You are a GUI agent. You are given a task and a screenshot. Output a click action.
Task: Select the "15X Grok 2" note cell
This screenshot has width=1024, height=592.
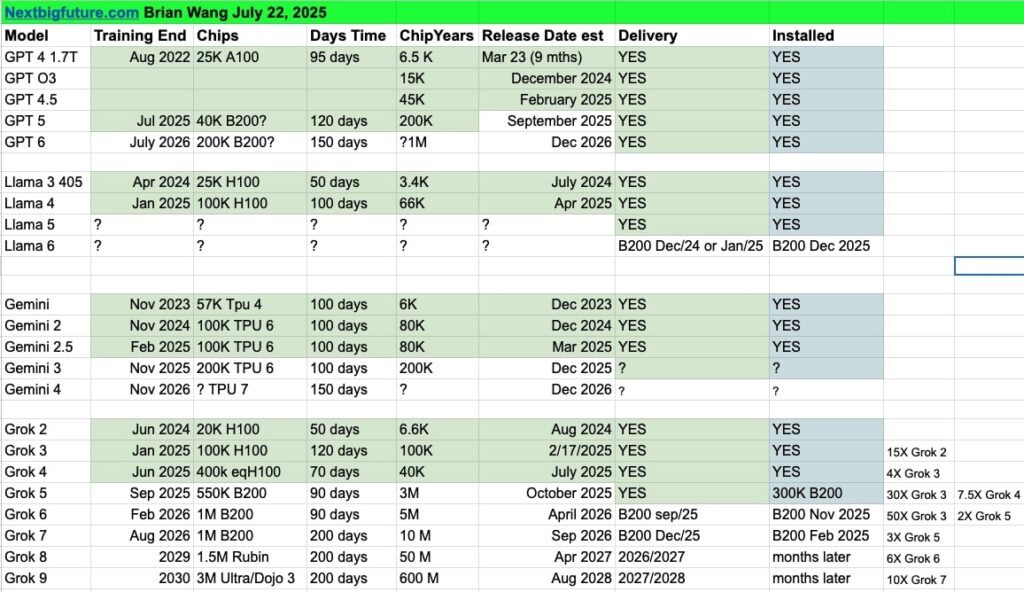pyautogui.click(x=919, y=452)
